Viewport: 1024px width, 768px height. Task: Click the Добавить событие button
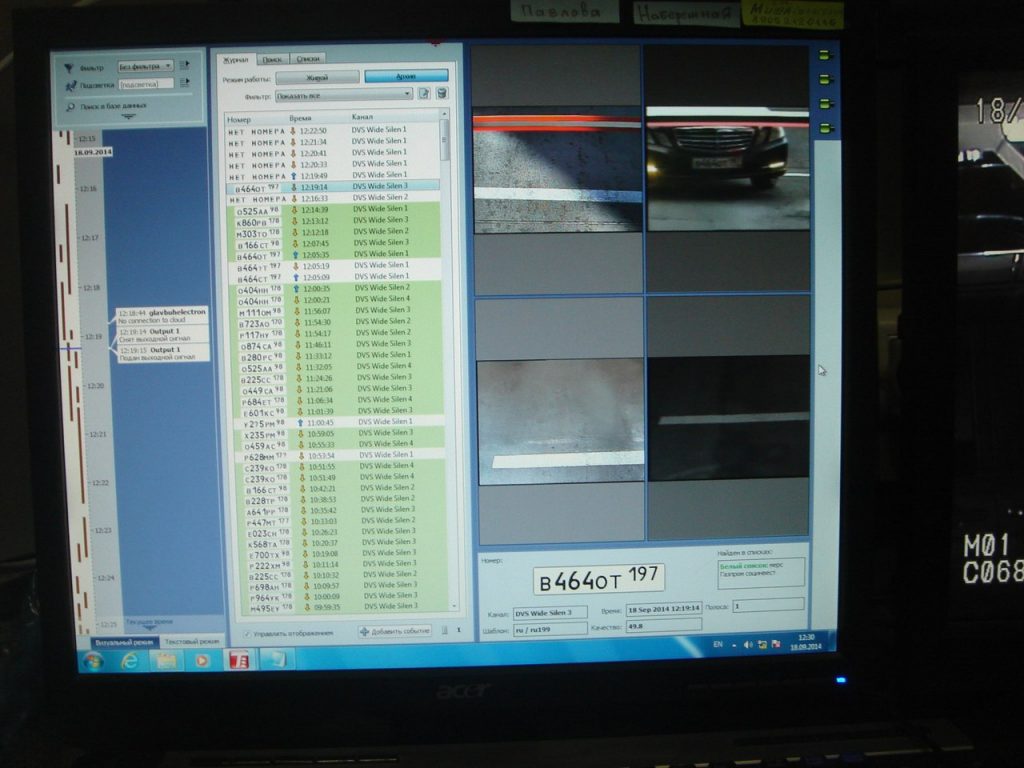[395, 631]
